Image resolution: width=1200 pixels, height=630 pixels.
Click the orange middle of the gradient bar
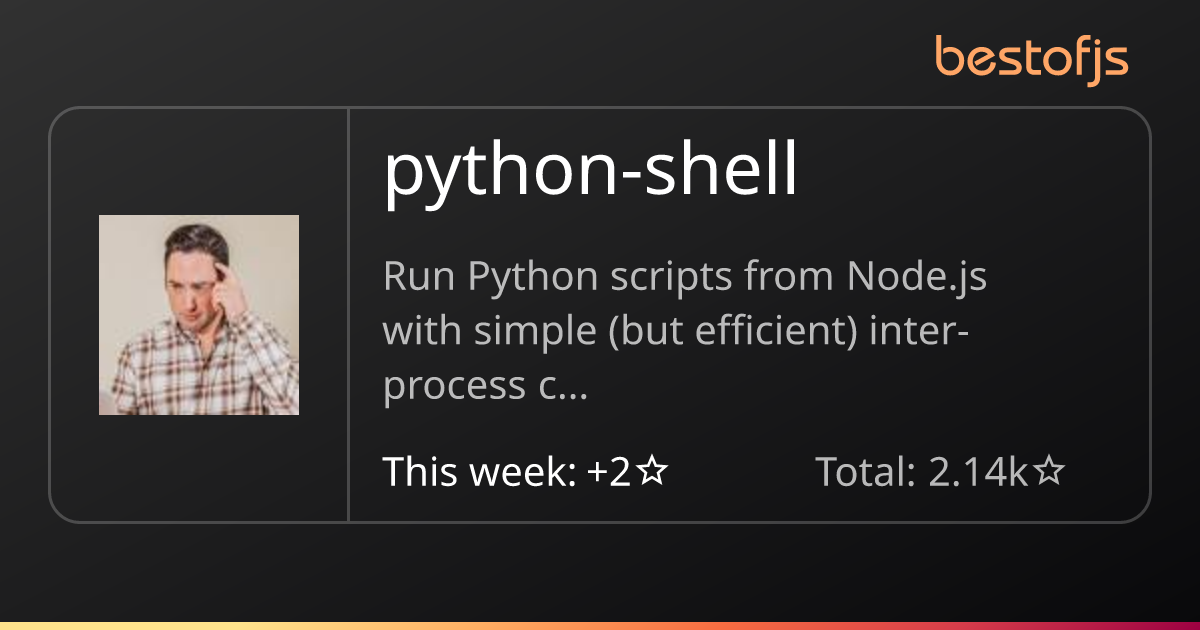click(600, 626)
